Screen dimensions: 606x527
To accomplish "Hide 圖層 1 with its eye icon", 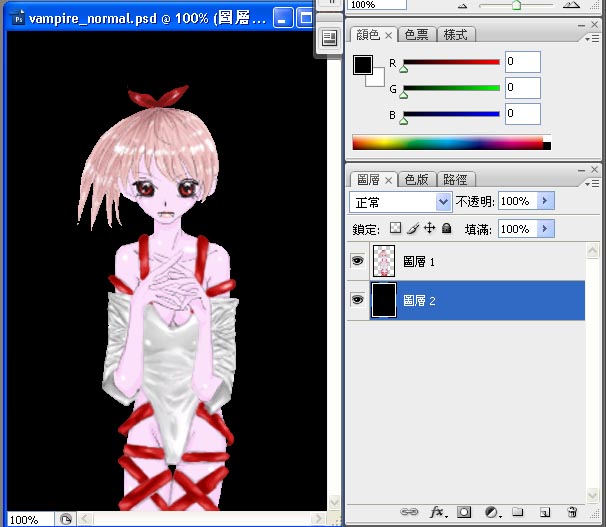I will pos(357,261).
